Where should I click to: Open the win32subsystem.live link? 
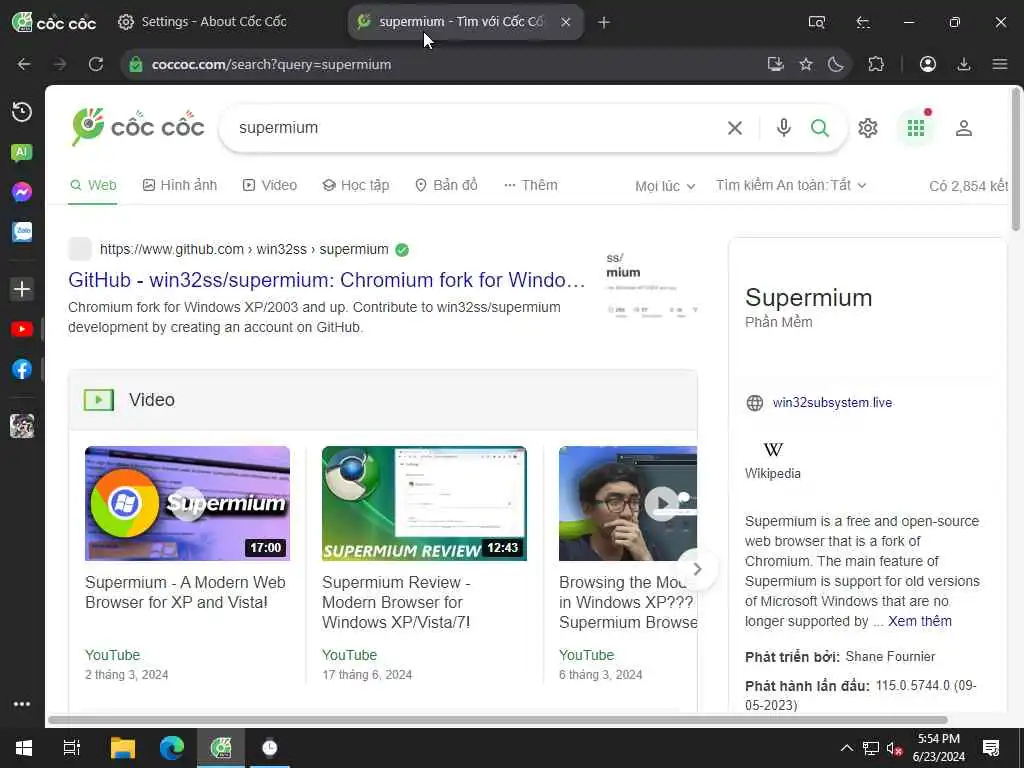click(832, 402)
